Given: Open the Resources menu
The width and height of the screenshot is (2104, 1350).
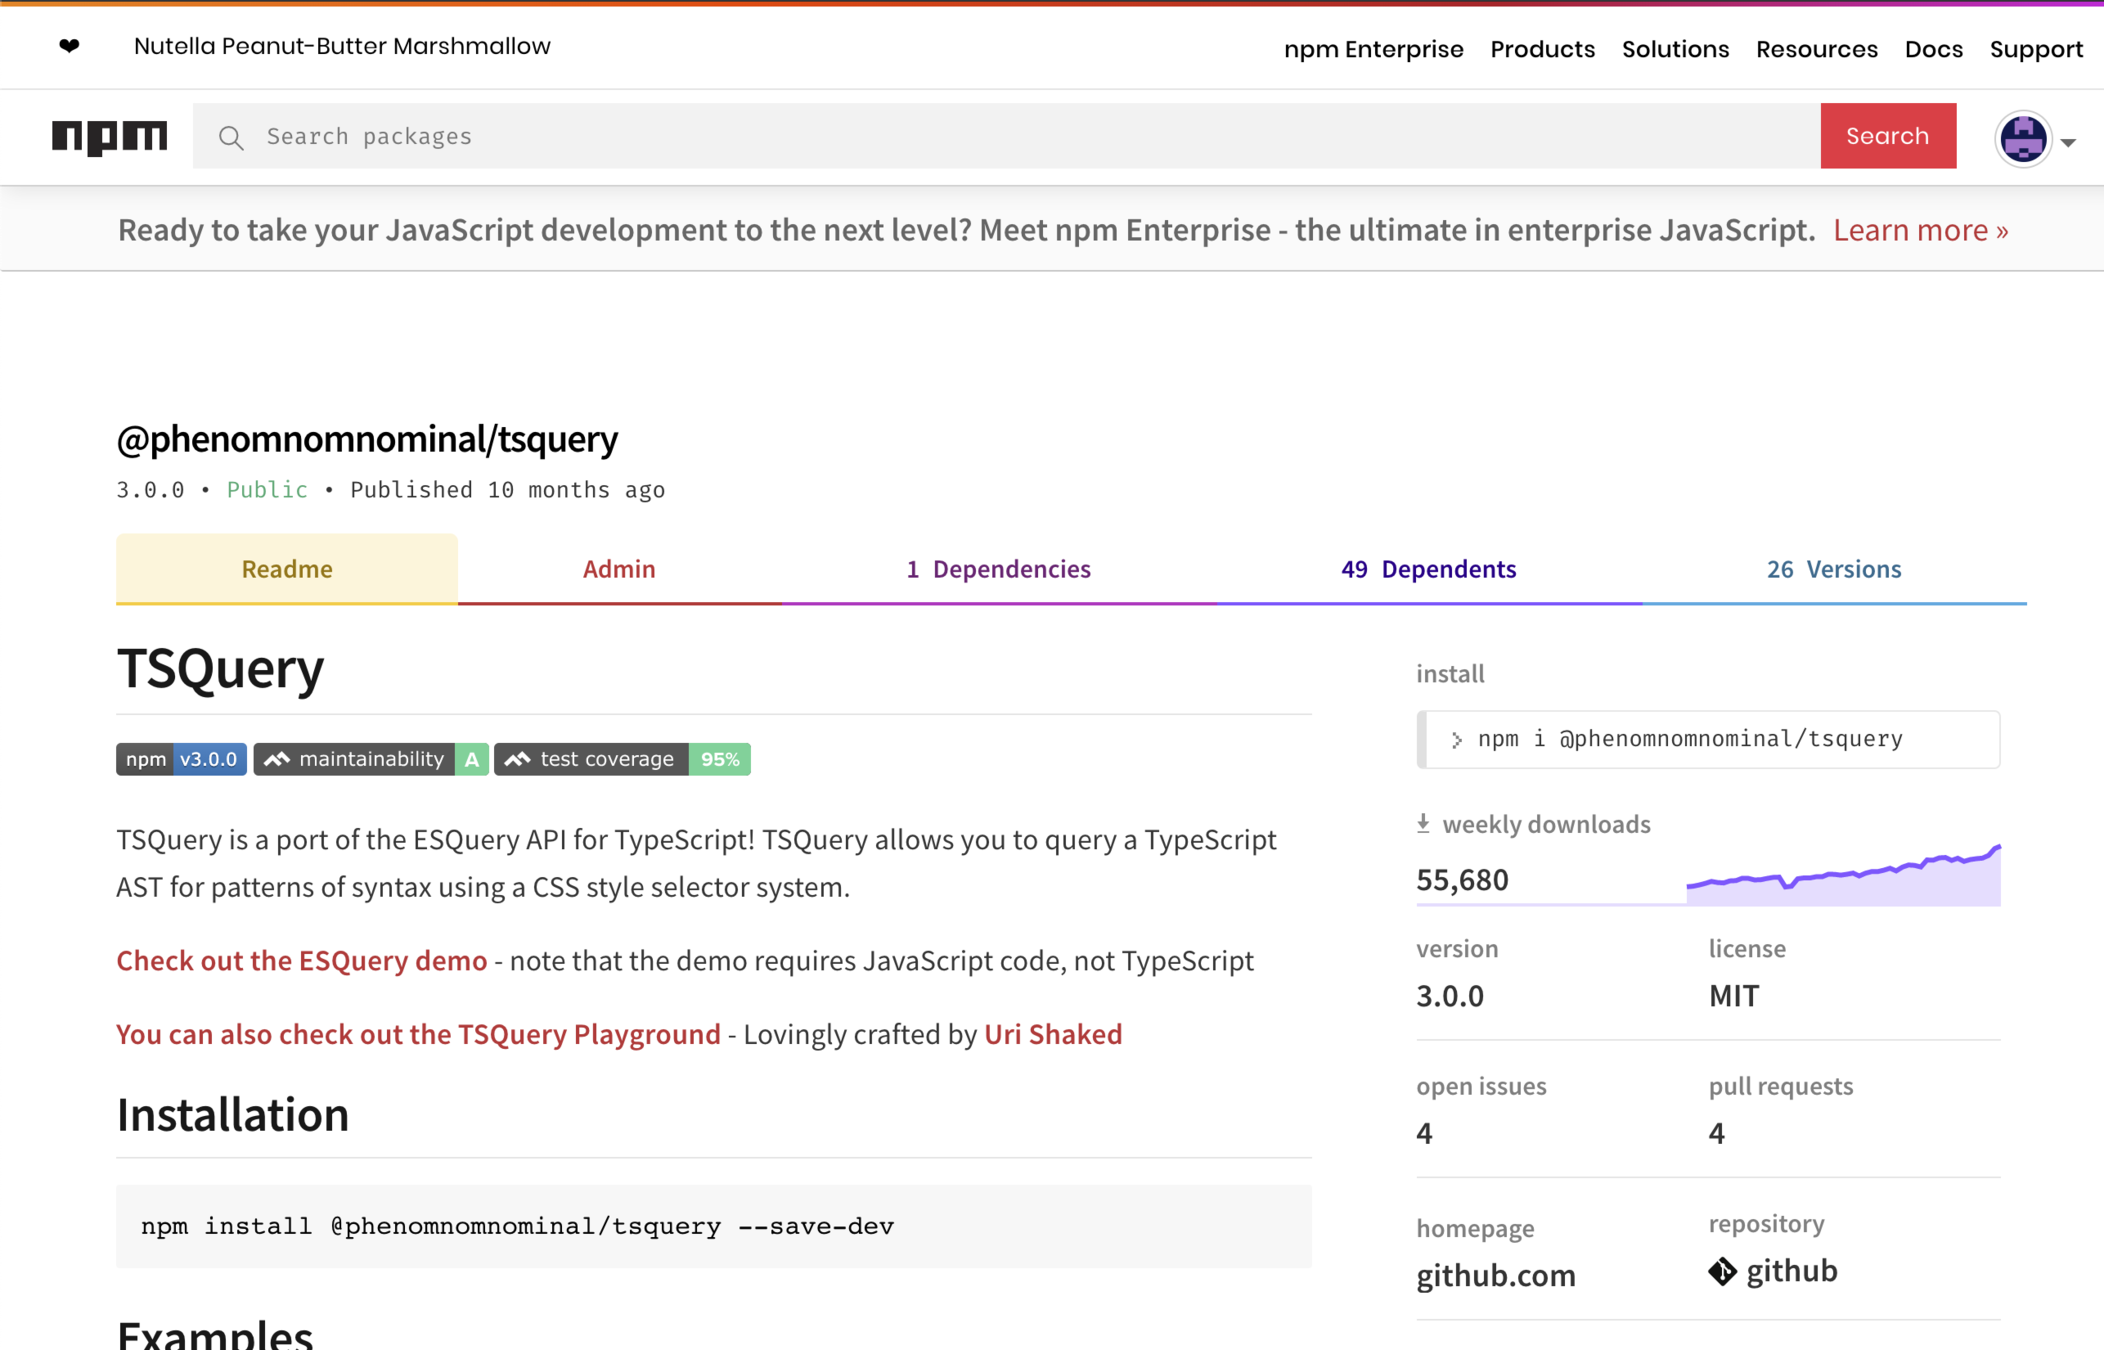Looking at the screenshot, I should coord(1816,49).
